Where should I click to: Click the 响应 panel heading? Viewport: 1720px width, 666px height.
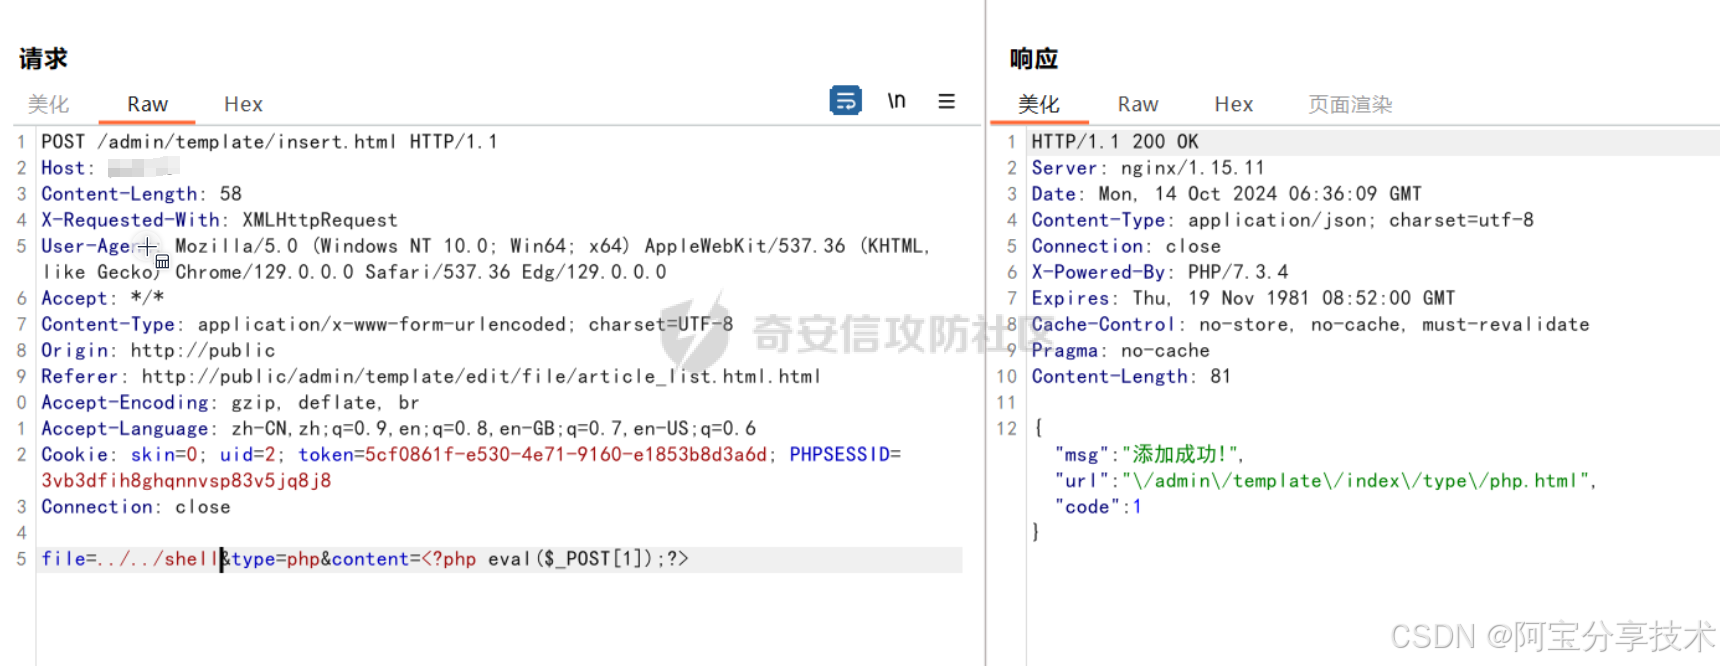[x=1034, y=58]
